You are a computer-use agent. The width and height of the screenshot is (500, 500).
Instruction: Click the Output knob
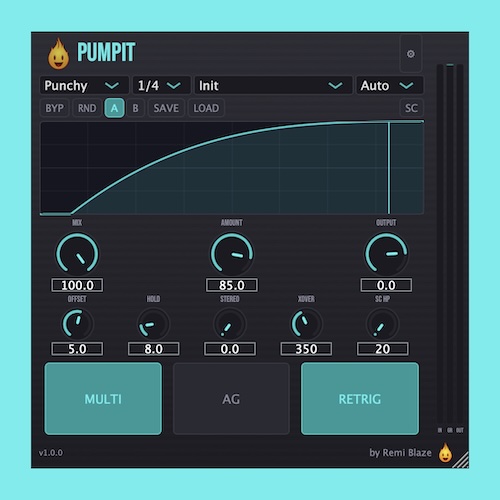click(x=386, y=254)
